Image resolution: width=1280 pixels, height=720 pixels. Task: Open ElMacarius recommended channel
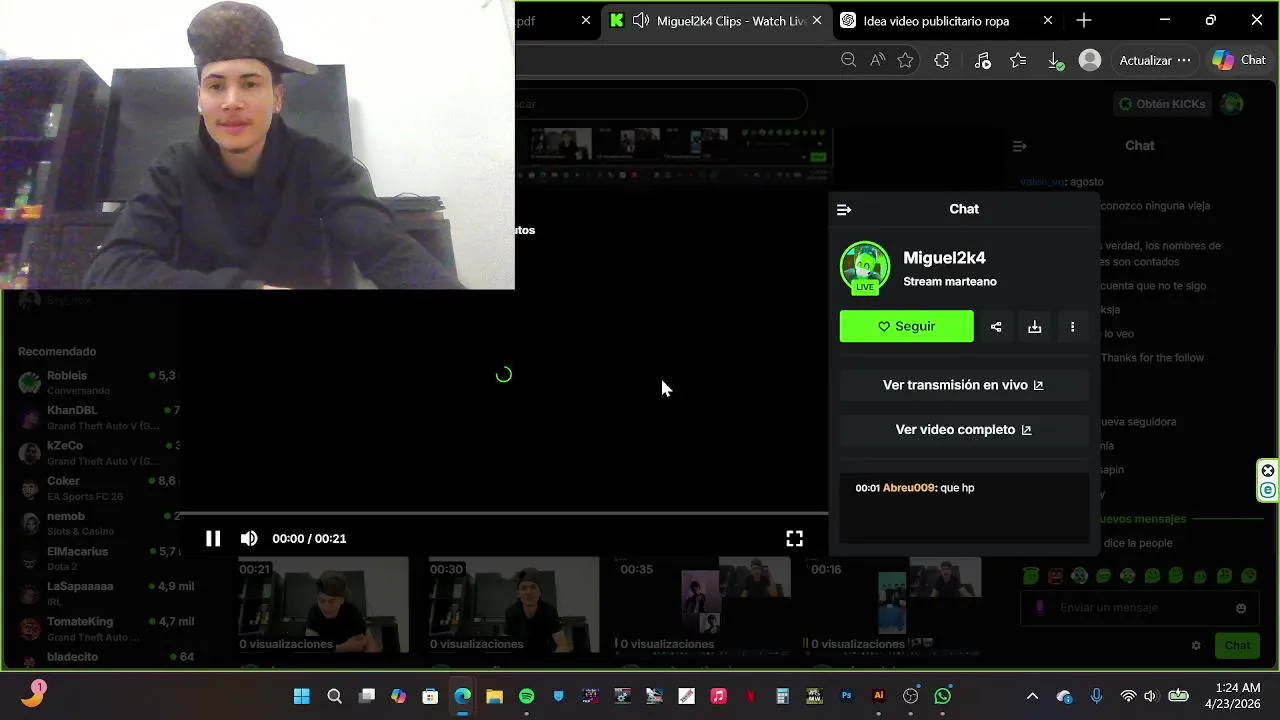point(98,558)
